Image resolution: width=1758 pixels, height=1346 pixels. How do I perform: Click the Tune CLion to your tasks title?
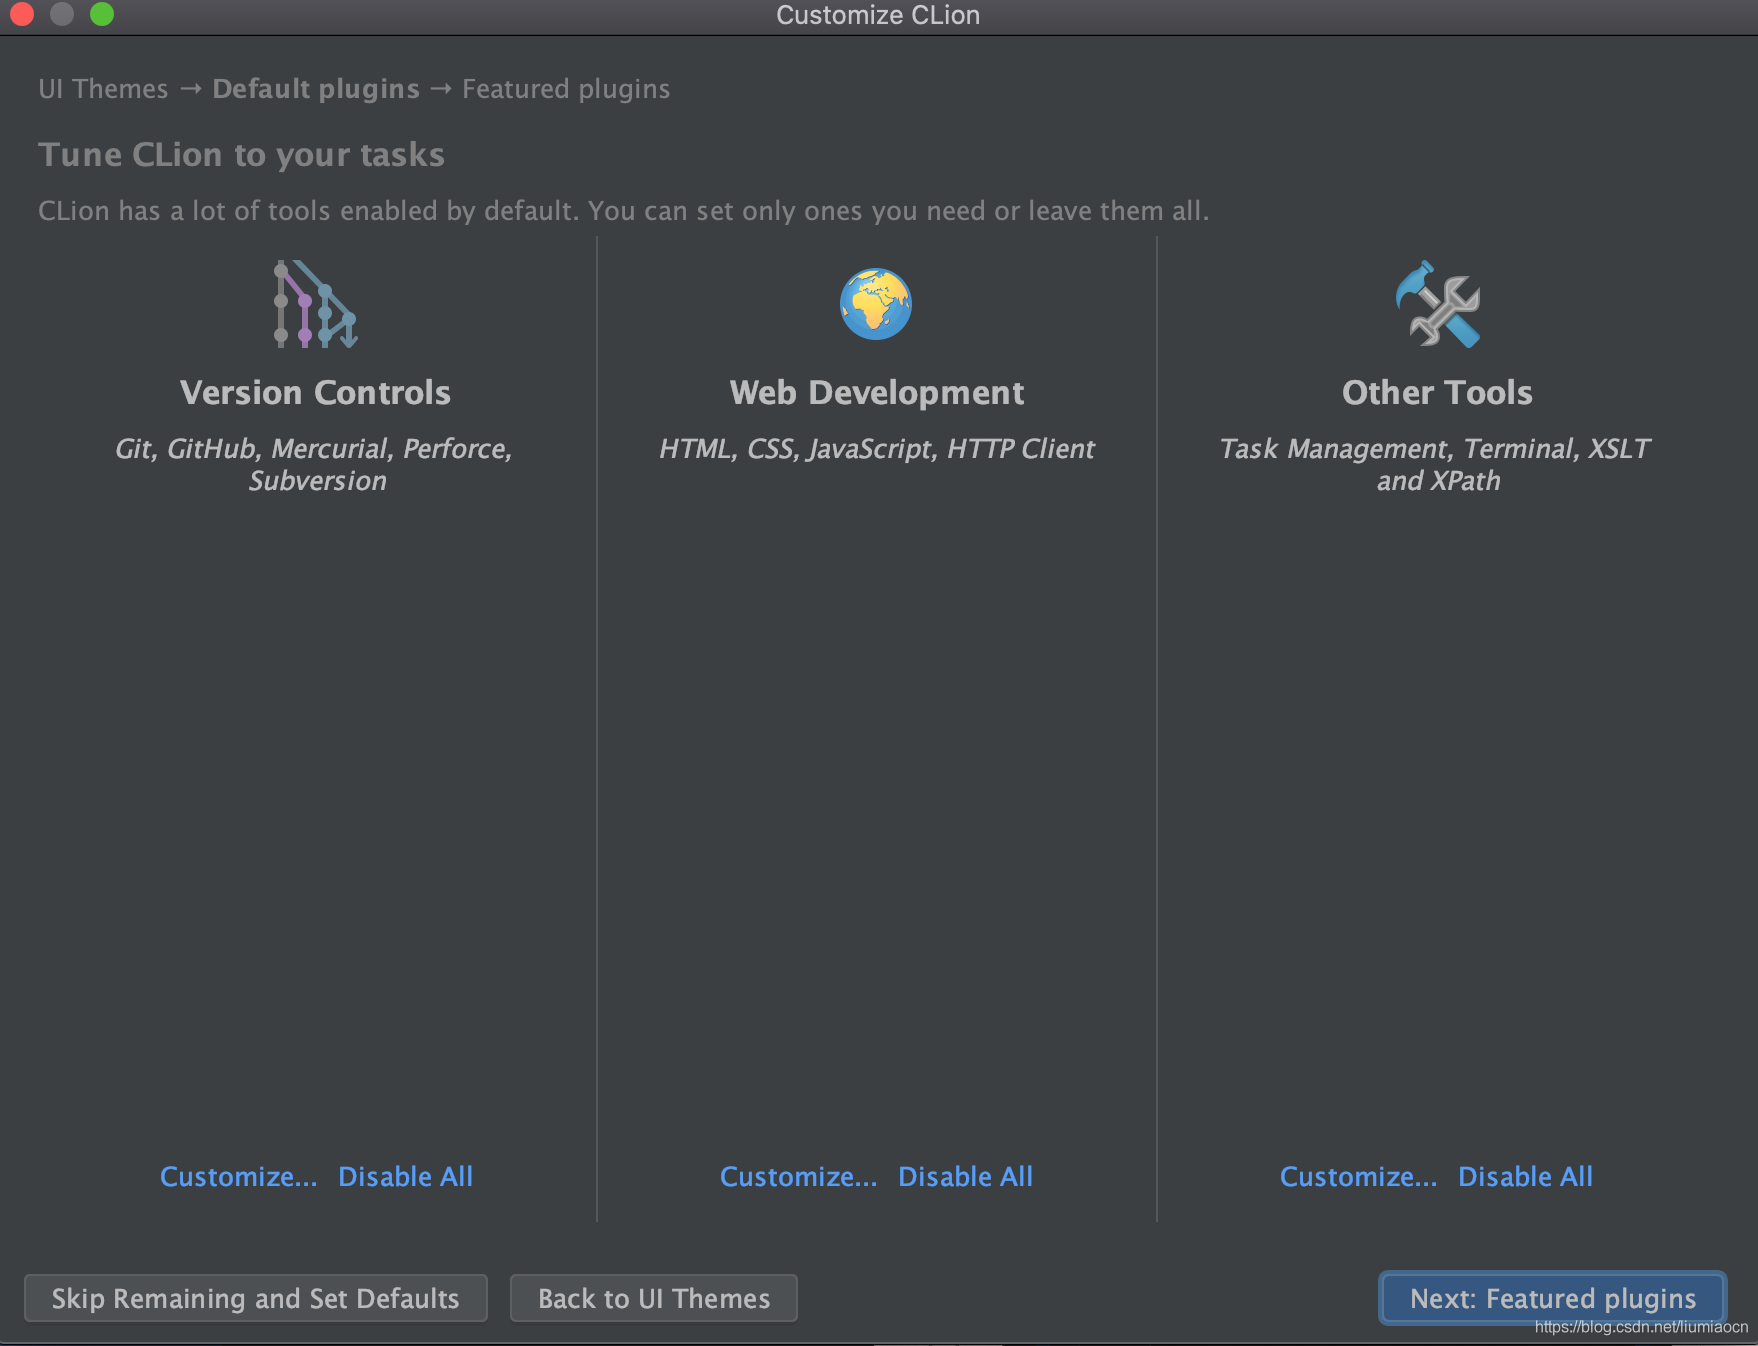(242, 155)
